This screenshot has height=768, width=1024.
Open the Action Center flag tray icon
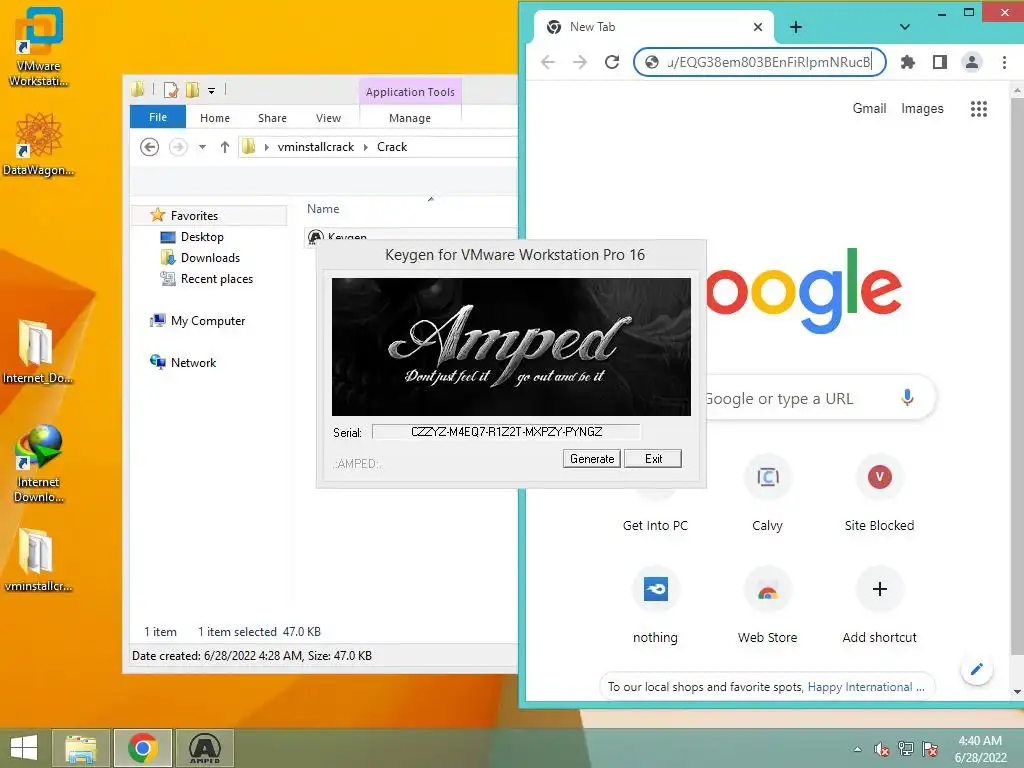tap(930, 749)
